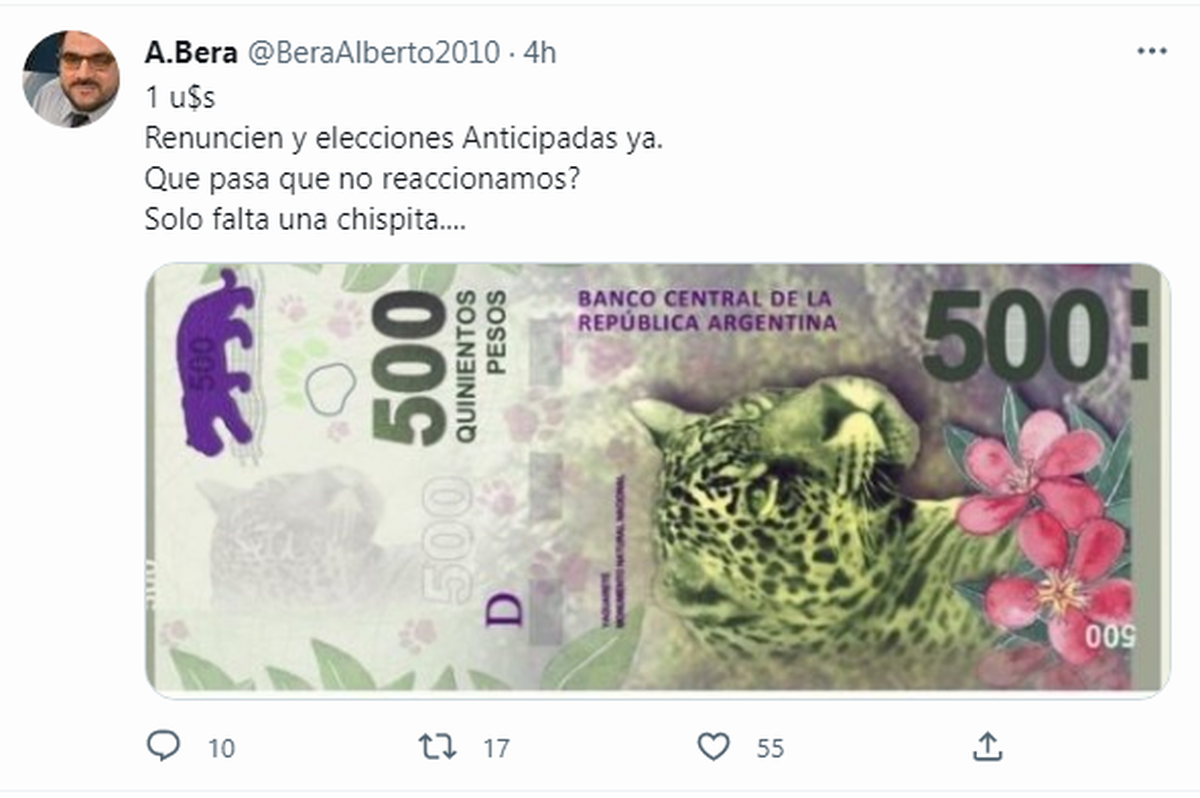Click the reply speech bubble icon
Viewport: 1200px width, 798px height.
pyautogui.click(x=162, y=745)
